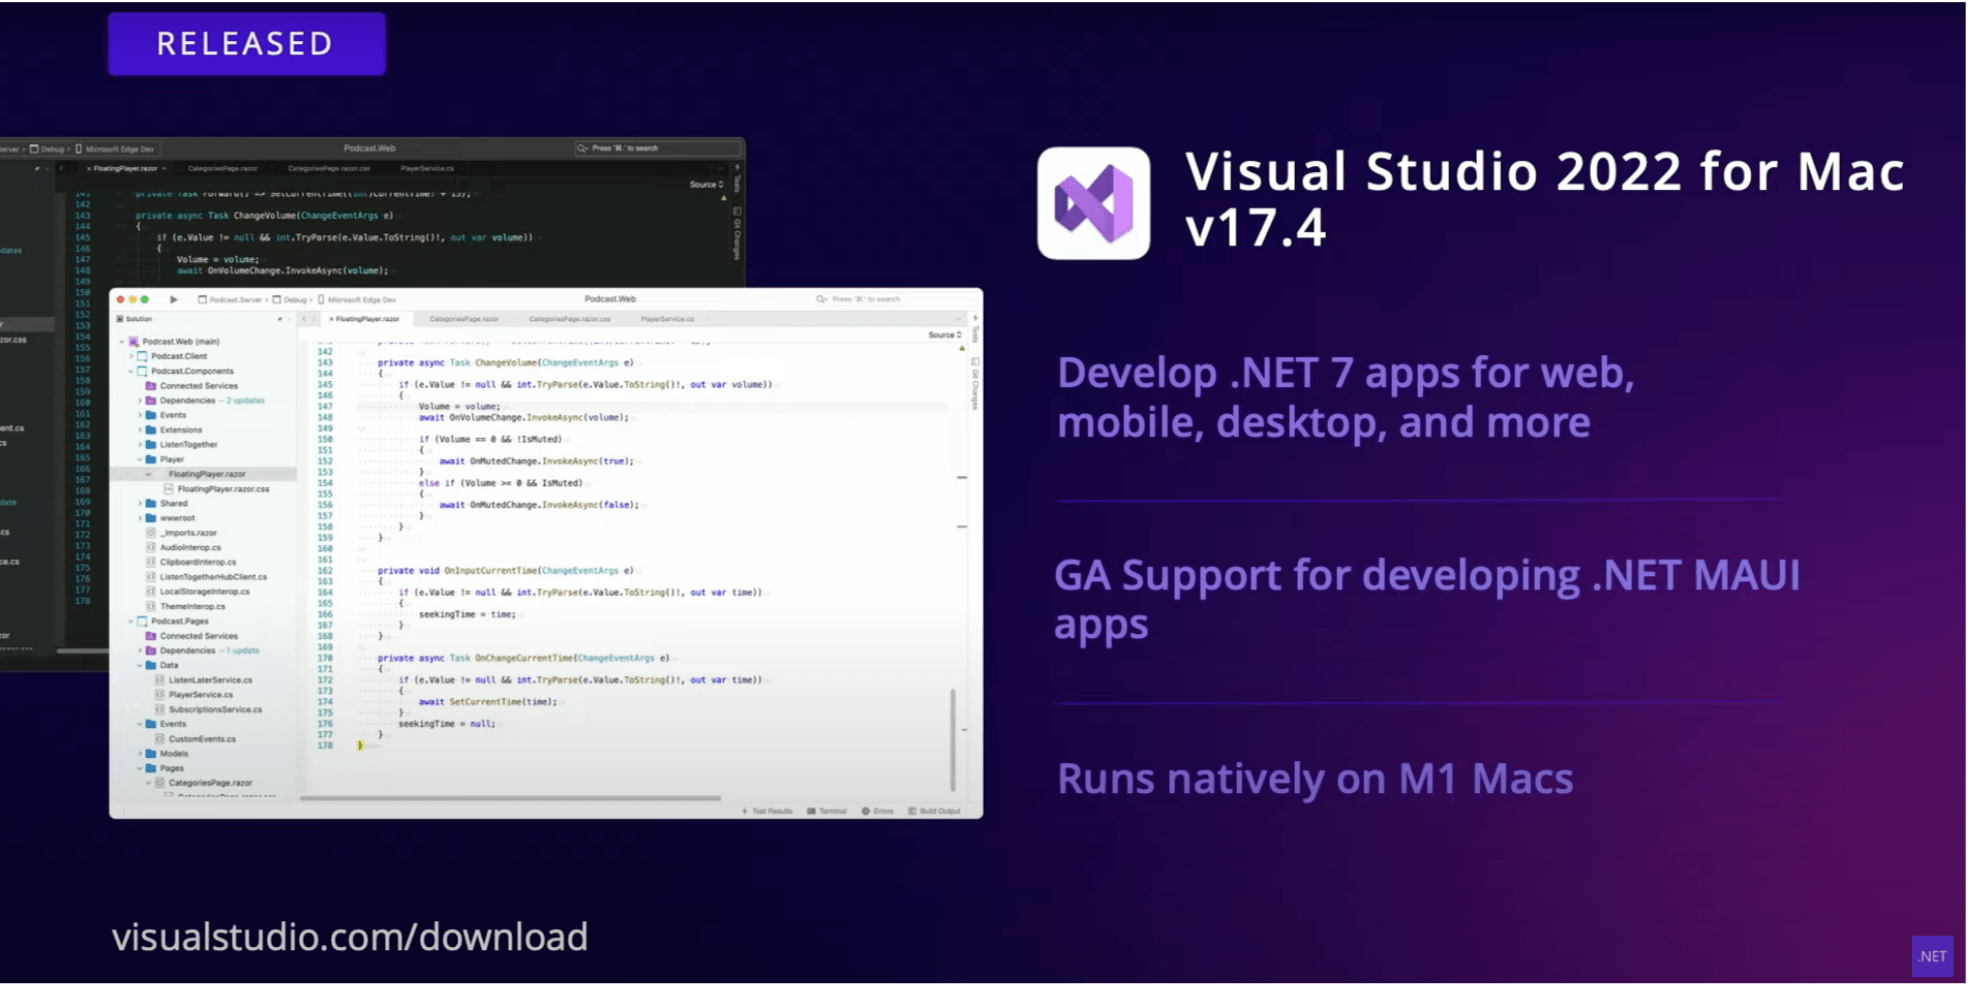Screen dimensions: 1970x988
Task: Click the editor vertical scrollbar in light window
Action: (953, 740)
